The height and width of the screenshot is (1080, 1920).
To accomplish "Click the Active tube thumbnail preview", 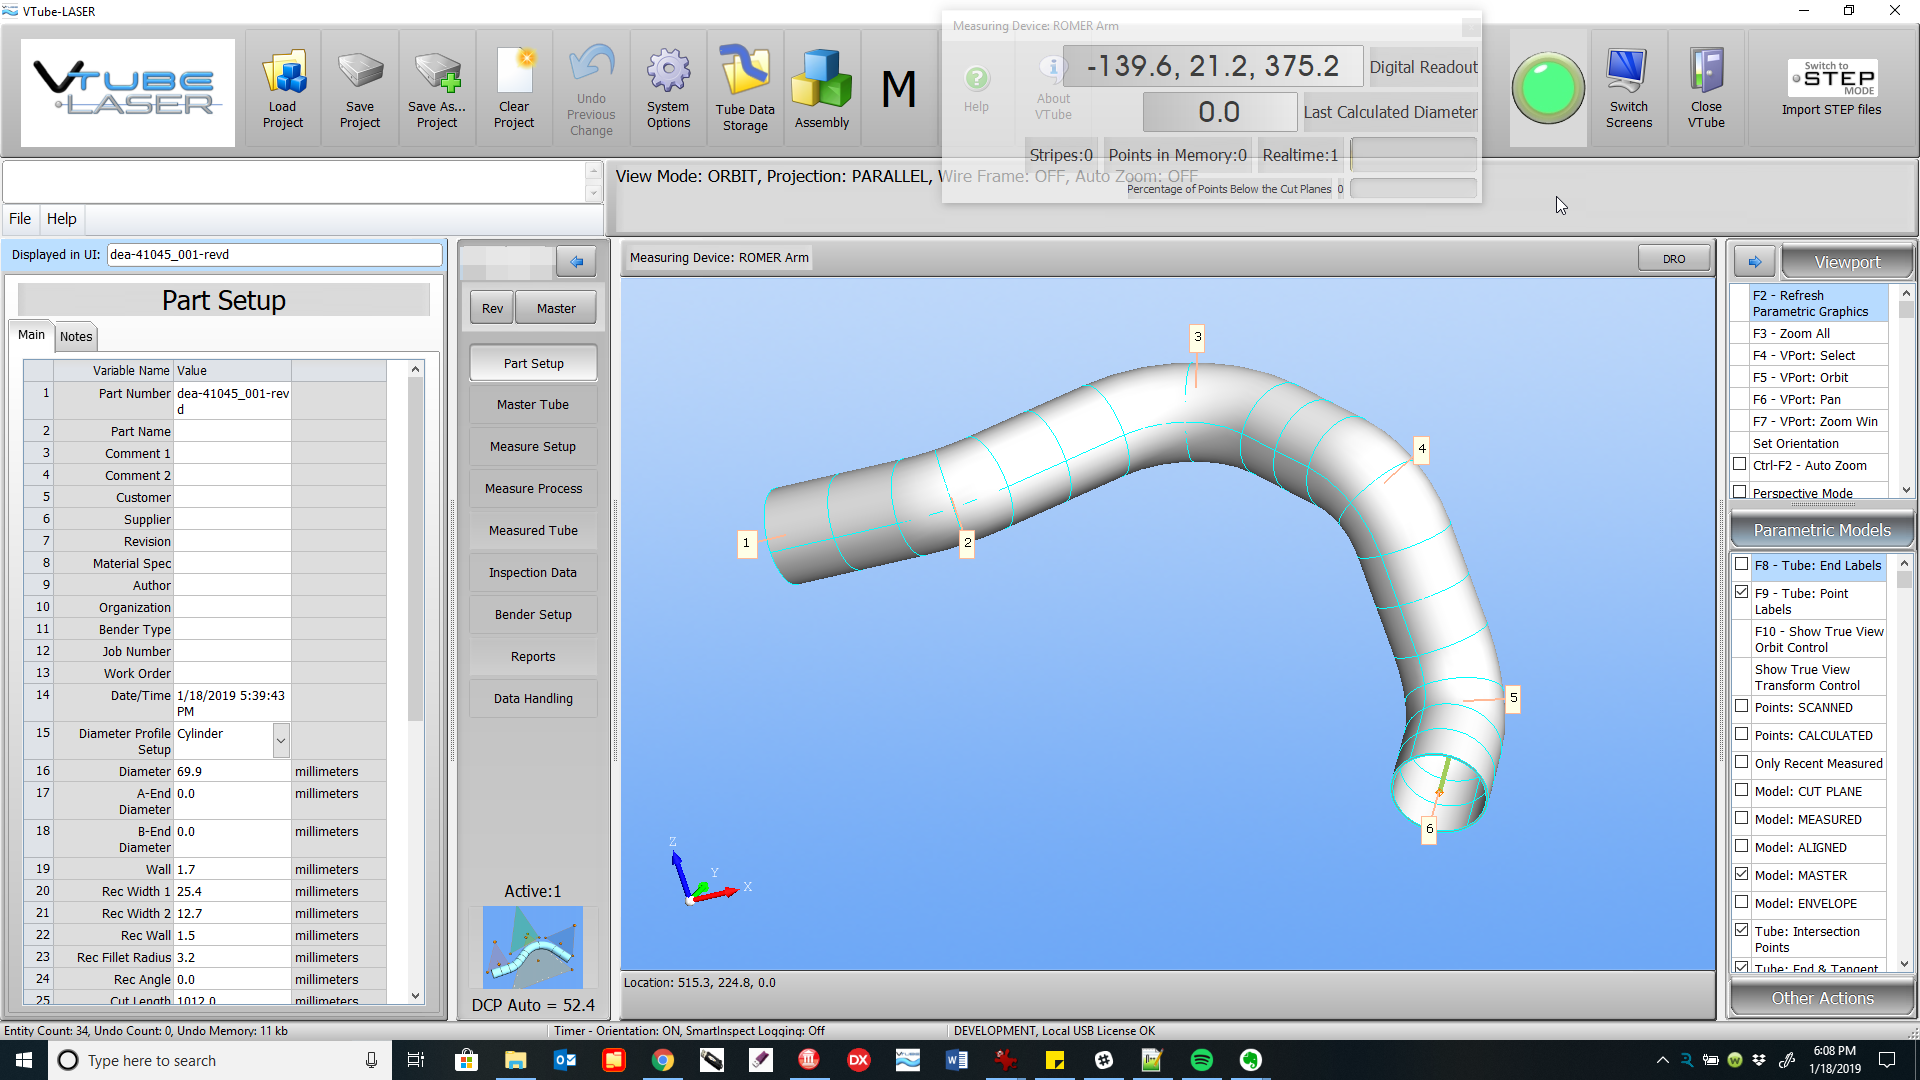I will pos(533,947).
